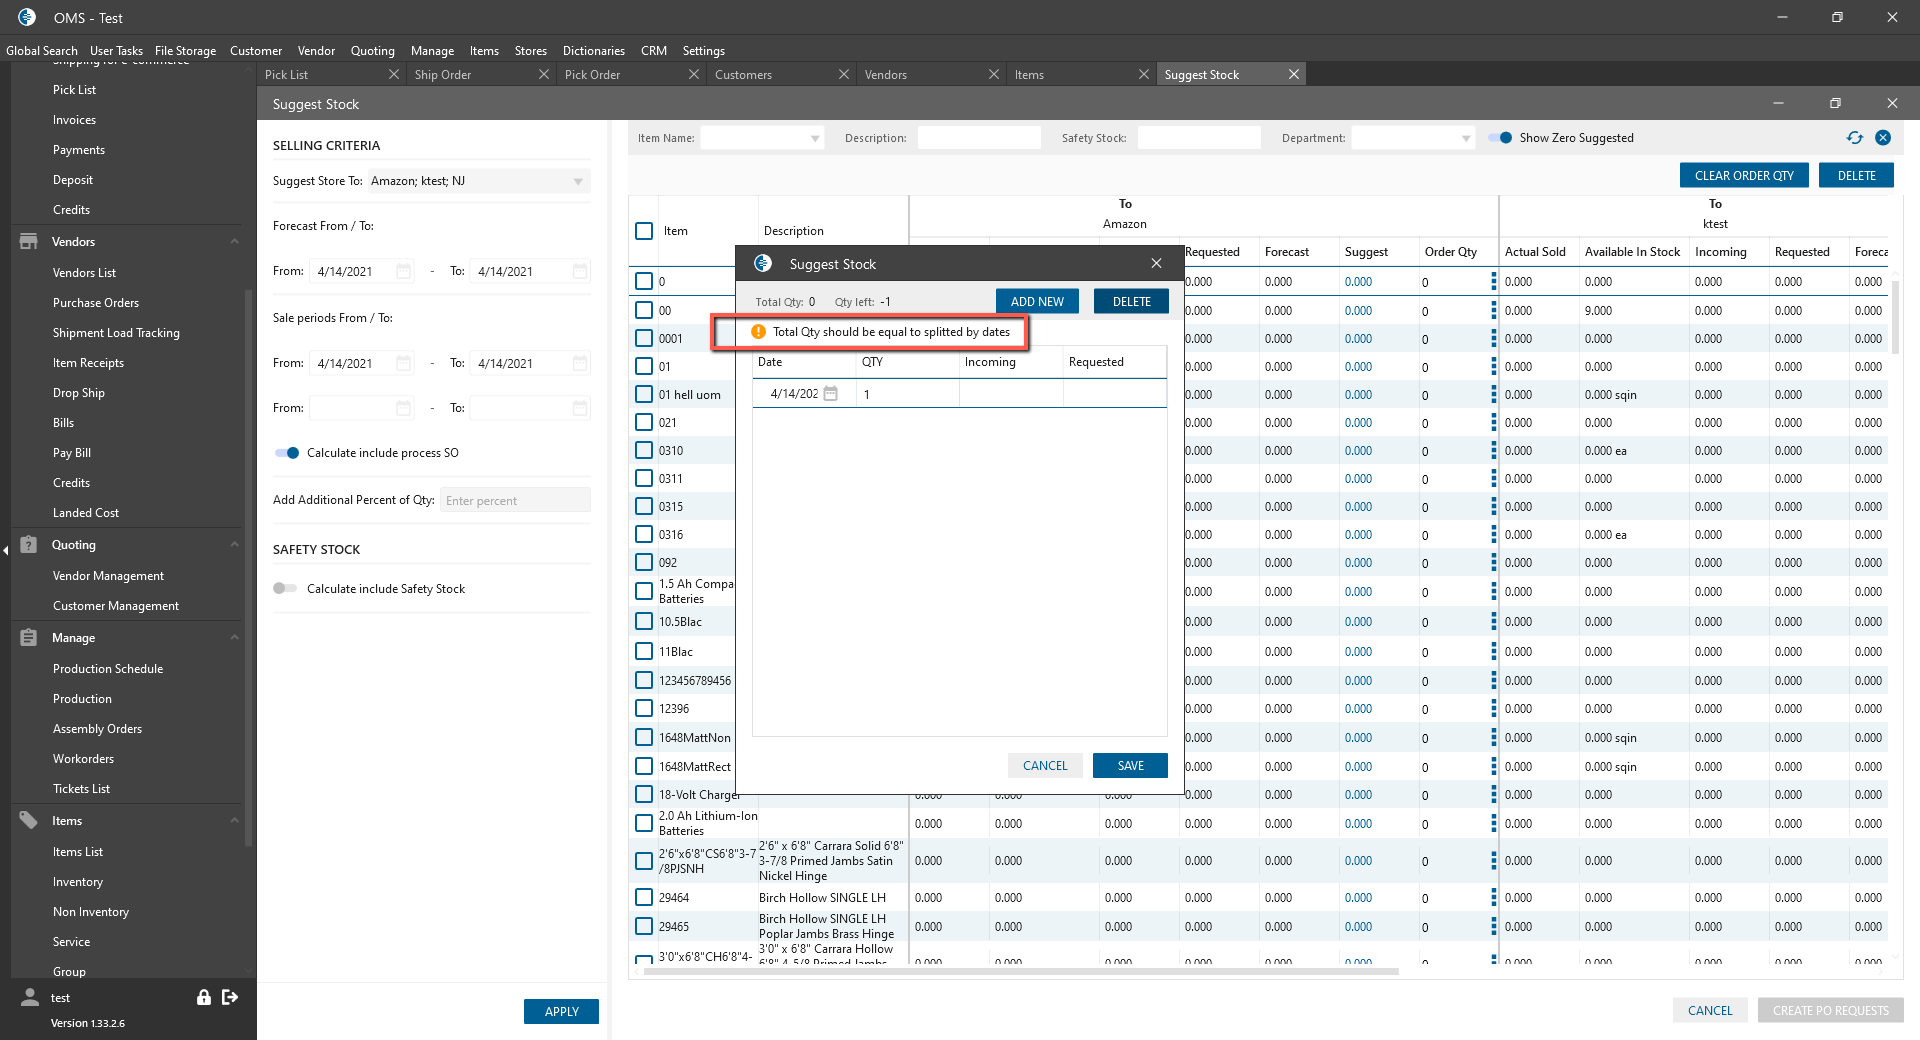Close the Suggest Stock popup dialog

1156,263
